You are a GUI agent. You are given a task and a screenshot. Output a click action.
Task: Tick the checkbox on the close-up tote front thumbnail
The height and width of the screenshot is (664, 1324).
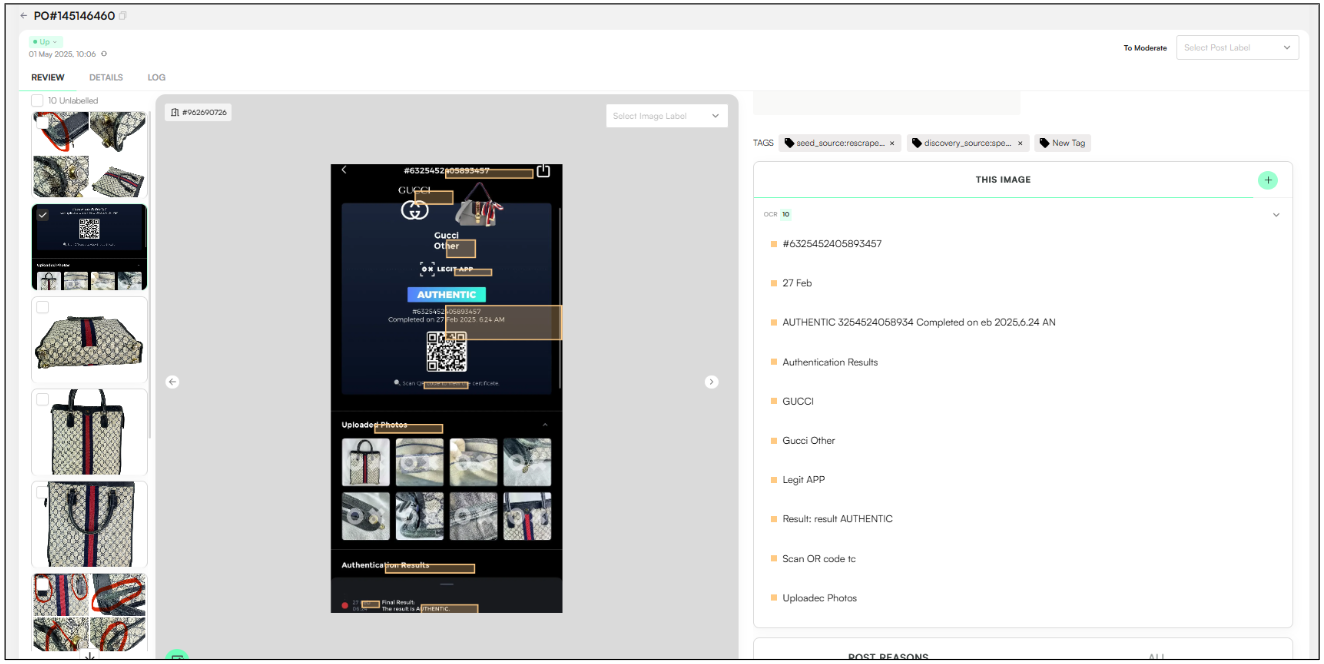[42, 492]
